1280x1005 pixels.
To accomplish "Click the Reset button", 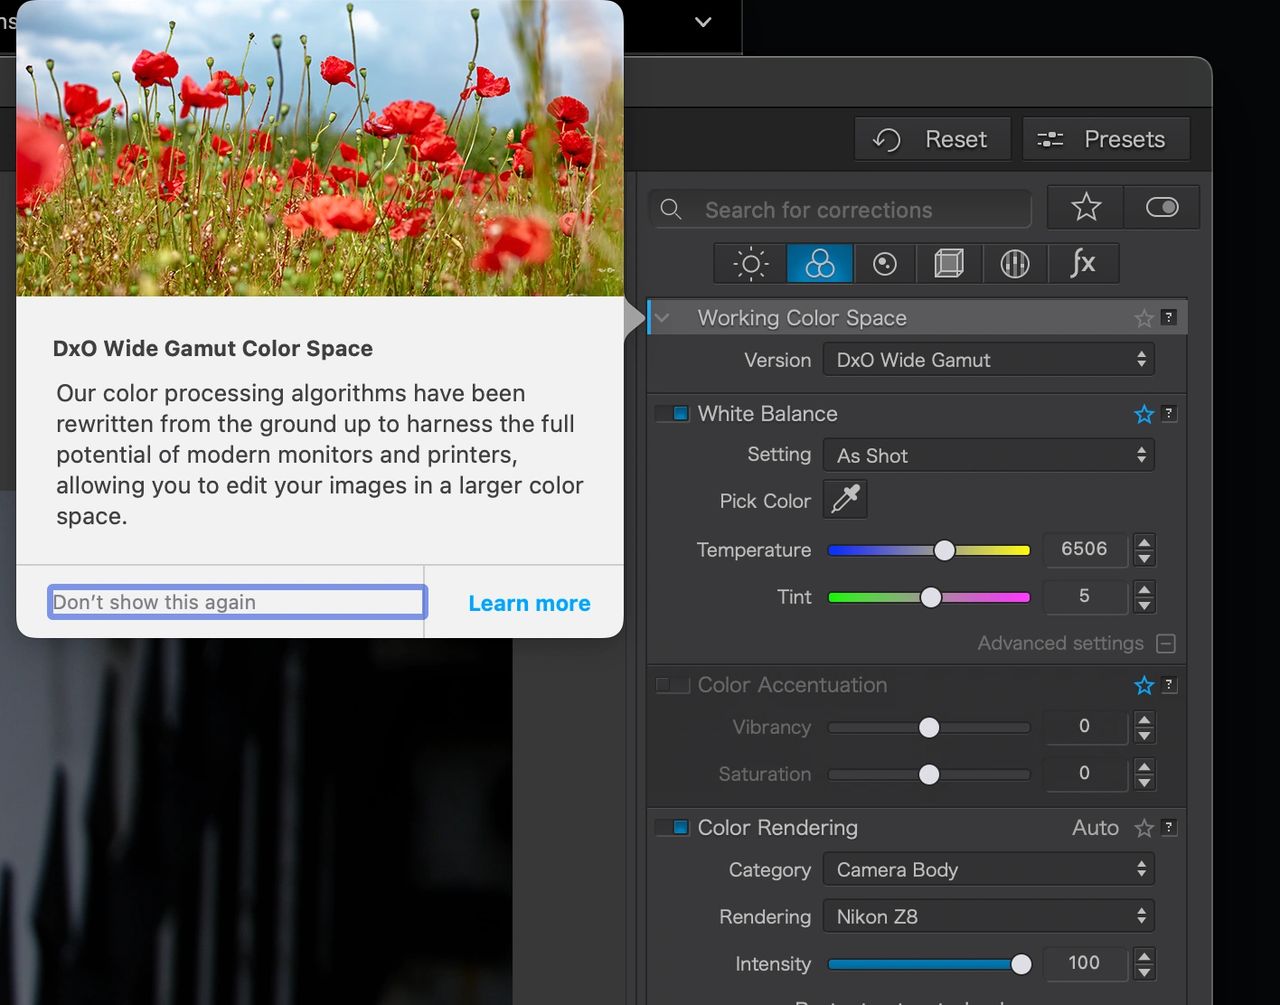I will (932, 139).
